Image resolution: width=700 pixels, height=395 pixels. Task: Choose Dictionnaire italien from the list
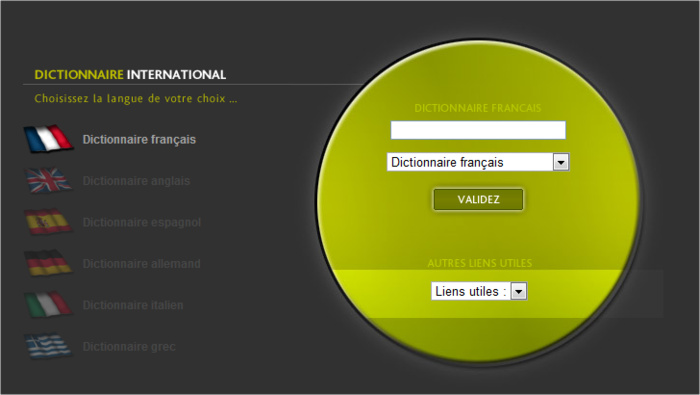(x=133, y=305)
